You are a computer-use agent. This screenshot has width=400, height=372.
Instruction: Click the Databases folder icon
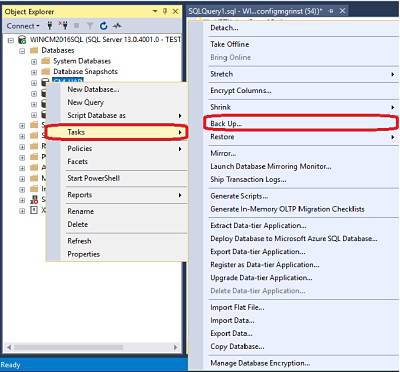(x=34, y=50)
